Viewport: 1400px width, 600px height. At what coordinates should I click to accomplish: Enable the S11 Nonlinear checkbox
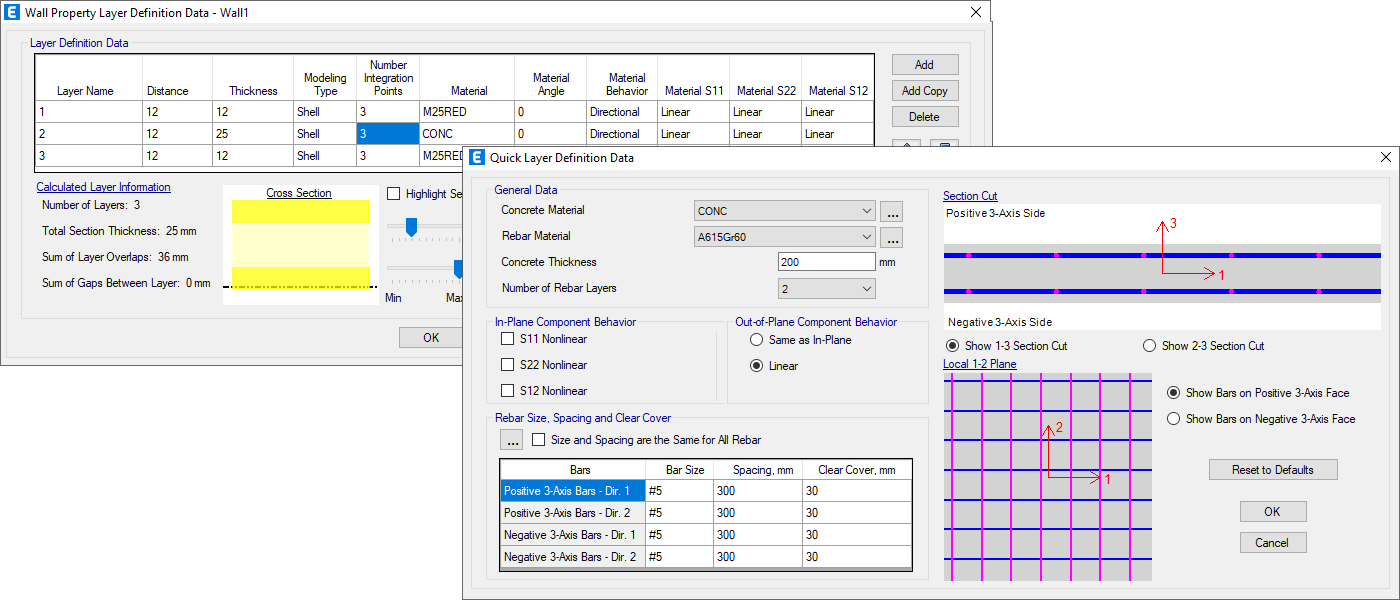point(508,339)
